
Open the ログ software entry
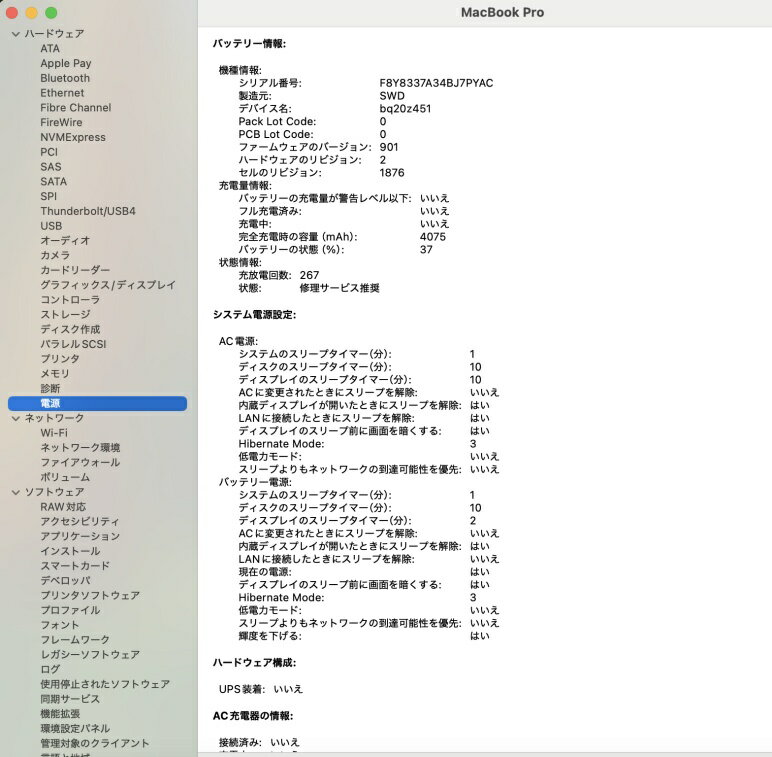click(50, 669)
